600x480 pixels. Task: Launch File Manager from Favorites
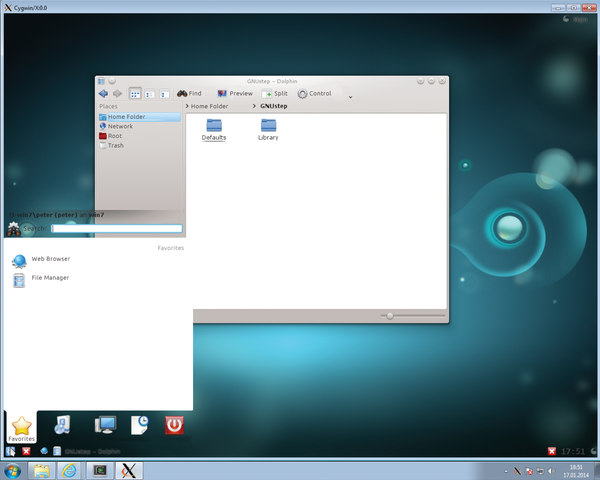40,279
